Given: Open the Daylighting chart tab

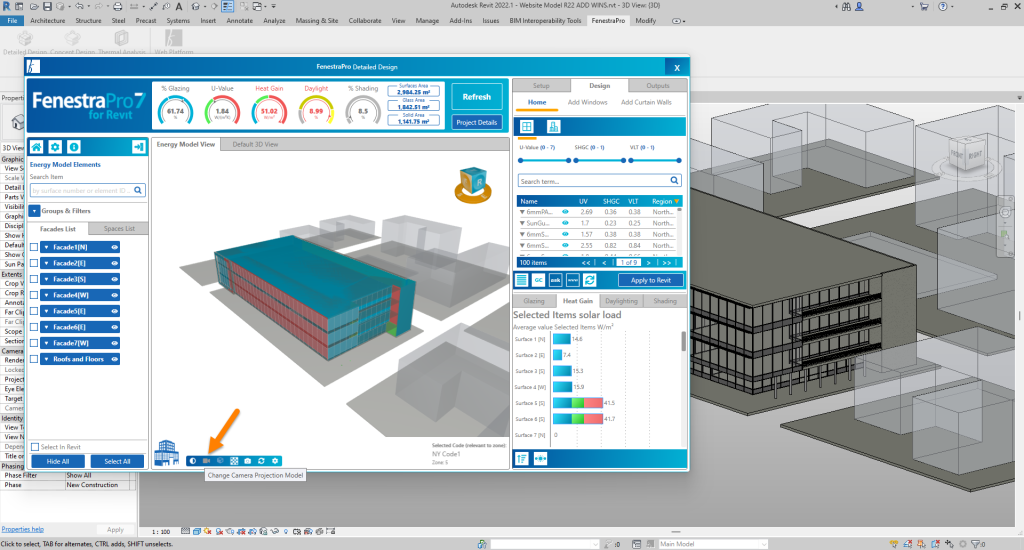Looking at the screenshot, I should pyautogui.click(x=621, y=301).
